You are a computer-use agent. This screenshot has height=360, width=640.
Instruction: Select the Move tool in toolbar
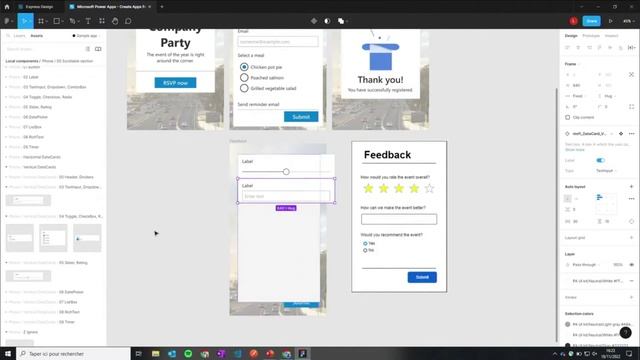click(x=25, y=21)
